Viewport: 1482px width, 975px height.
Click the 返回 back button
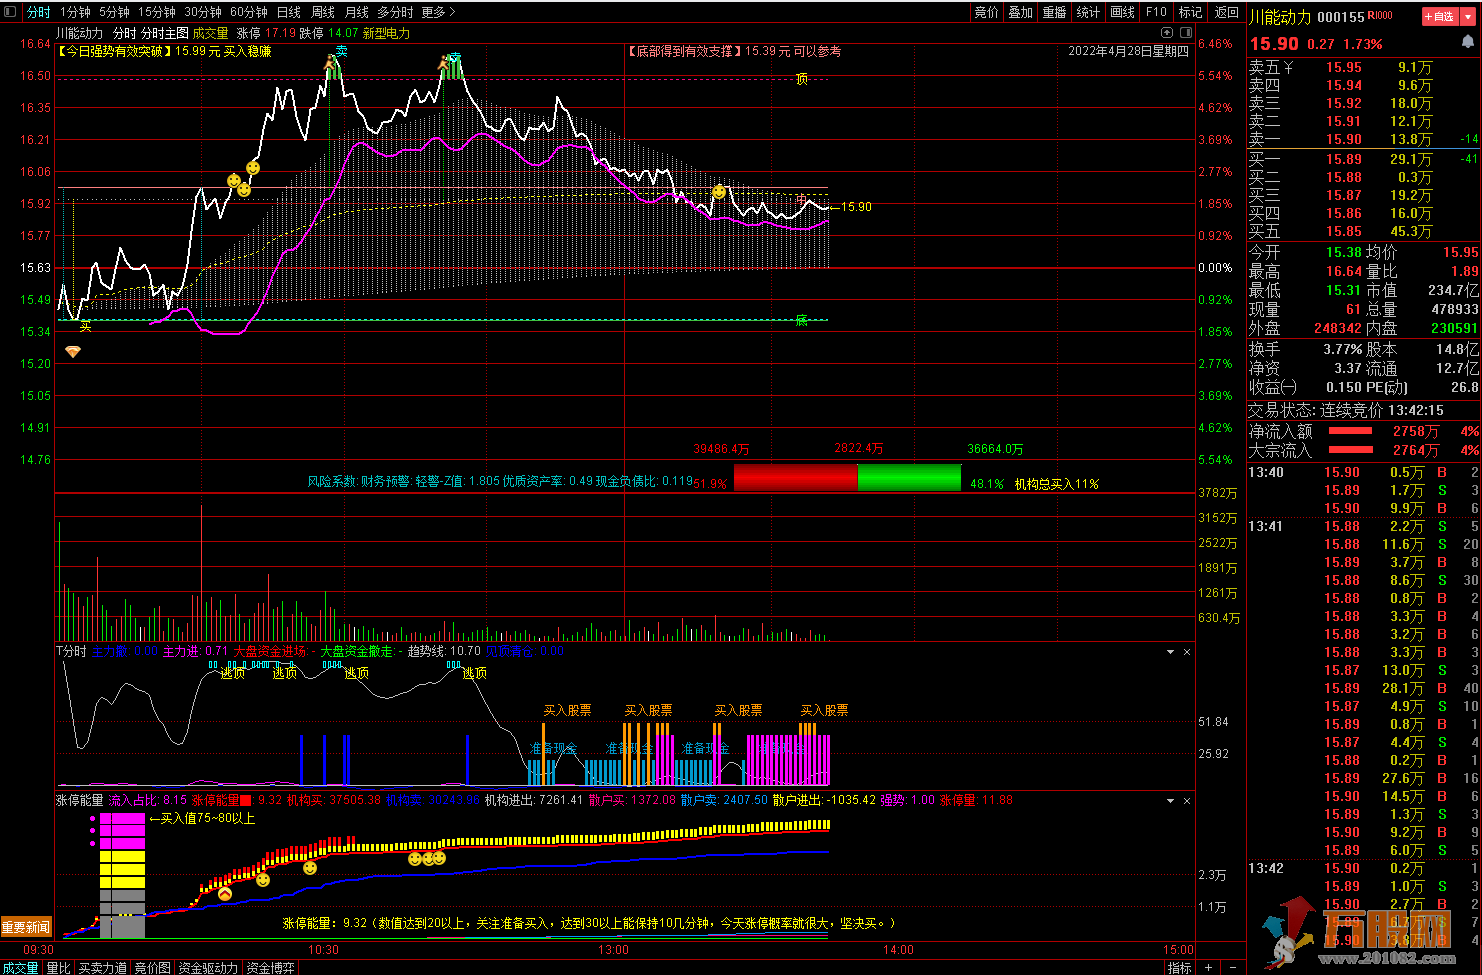1226,12
